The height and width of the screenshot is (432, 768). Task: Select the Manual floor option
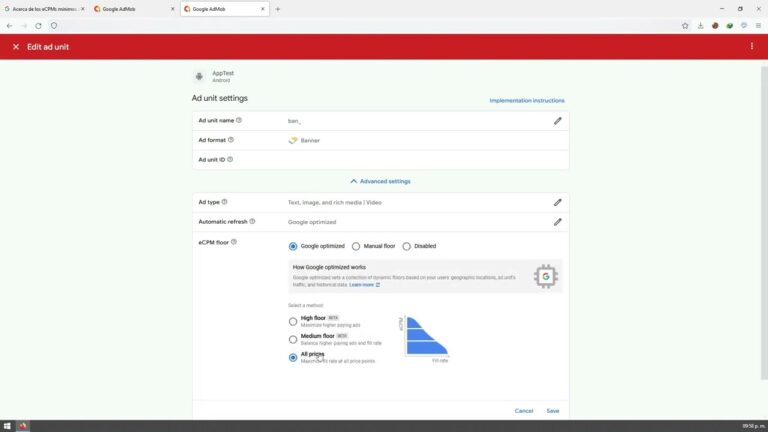[x=356, y=246]
